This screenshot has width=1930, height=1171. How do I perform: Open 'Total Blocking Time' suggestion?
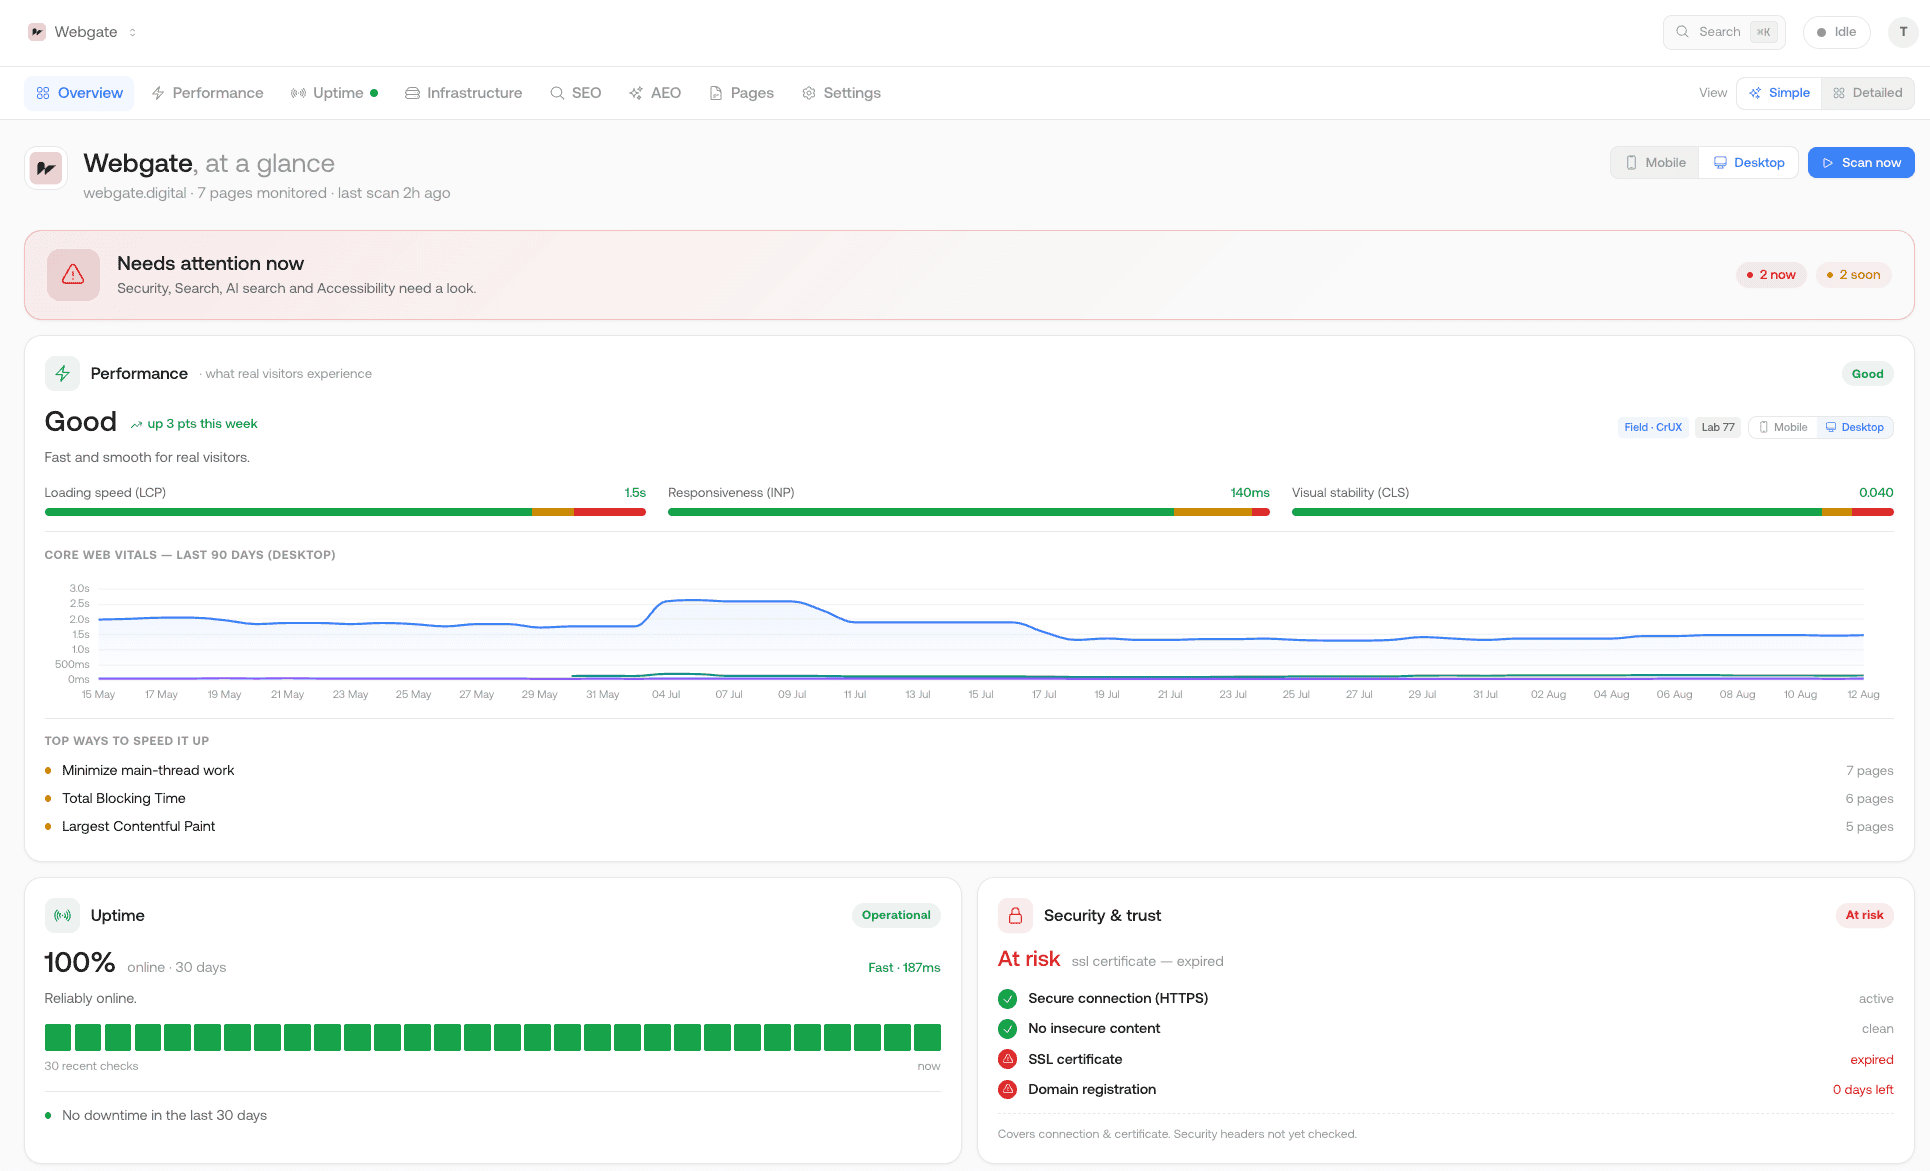[x=124, y=798]
